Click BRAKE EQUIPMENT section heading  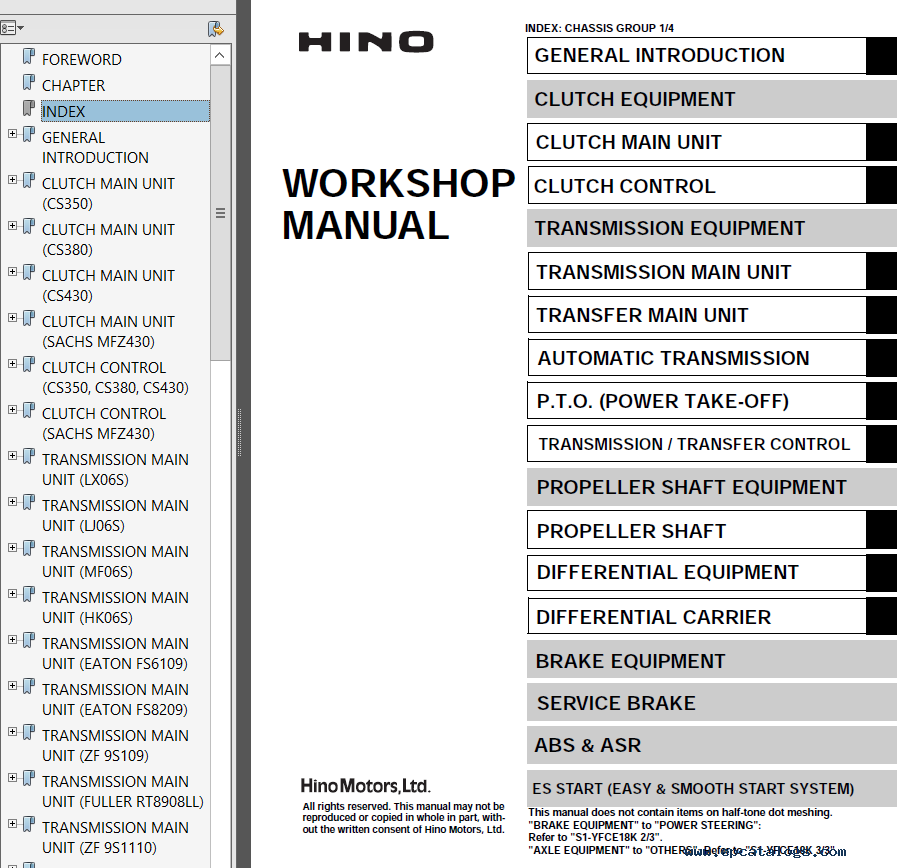click(712, 660)
